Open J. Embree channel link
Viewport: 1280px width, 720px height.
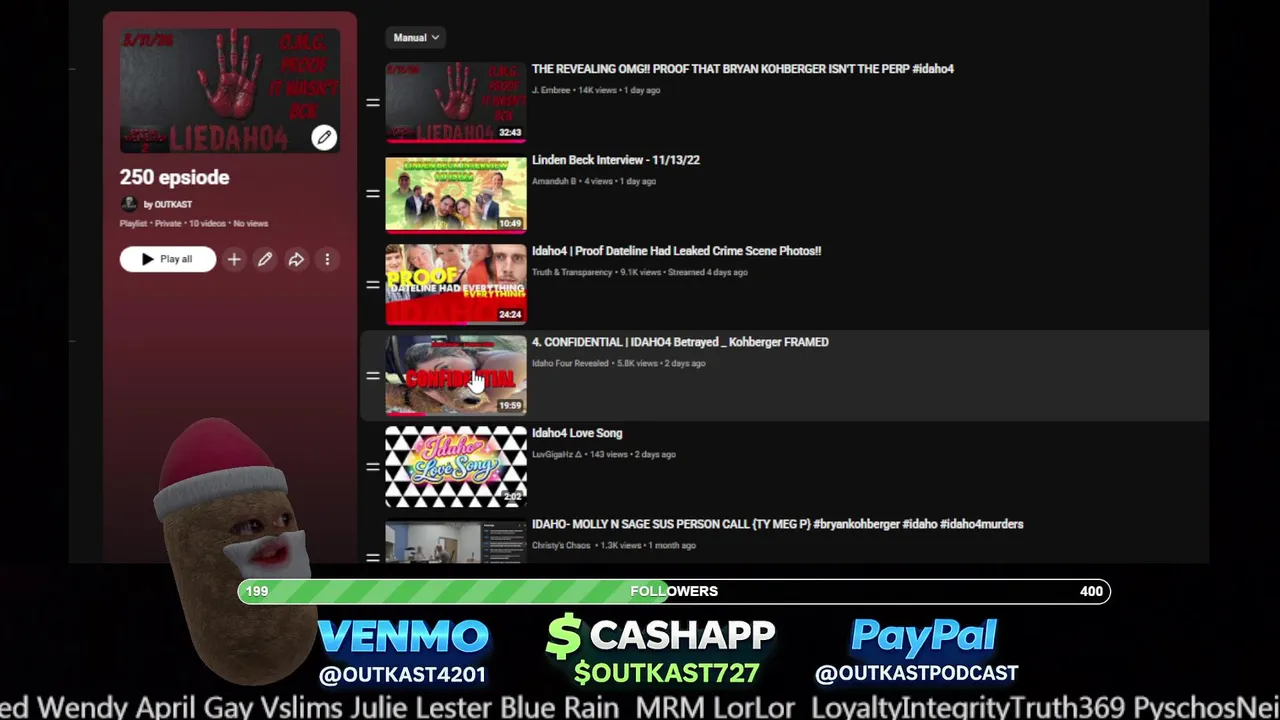pos(551,90)
